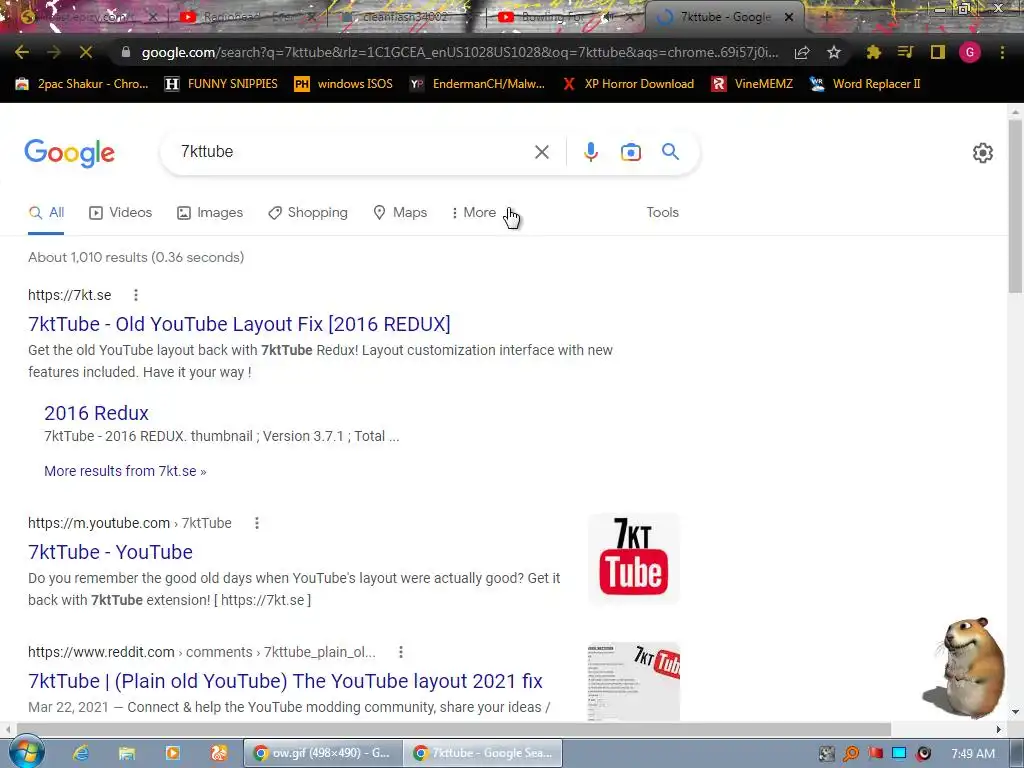
Task: Click the hamster desktop pet
Action: tap(967, 667)
